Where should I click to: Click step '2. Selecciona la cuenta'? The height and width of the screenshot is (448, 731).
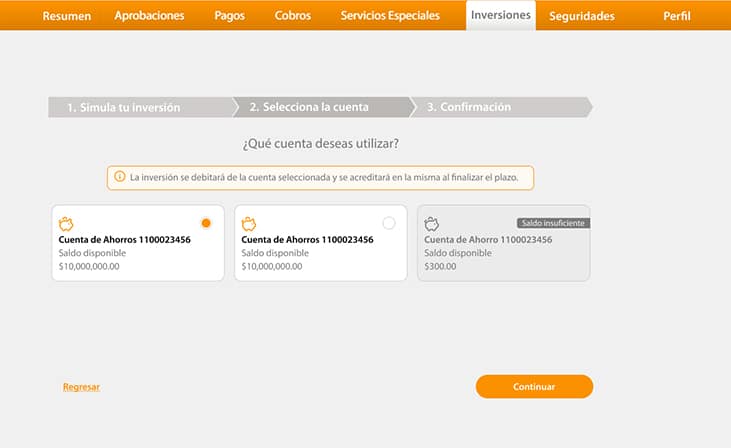309,107
